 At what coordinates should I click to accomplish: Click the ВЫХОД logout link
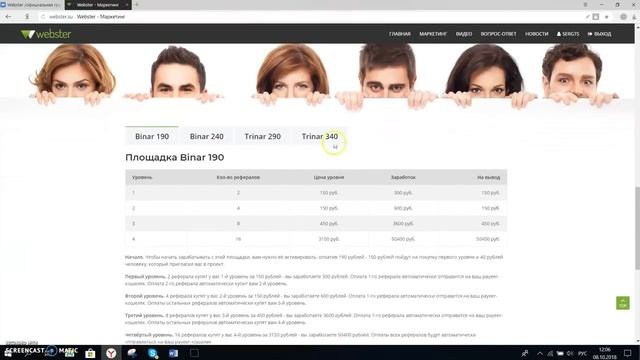pos(599,34)
